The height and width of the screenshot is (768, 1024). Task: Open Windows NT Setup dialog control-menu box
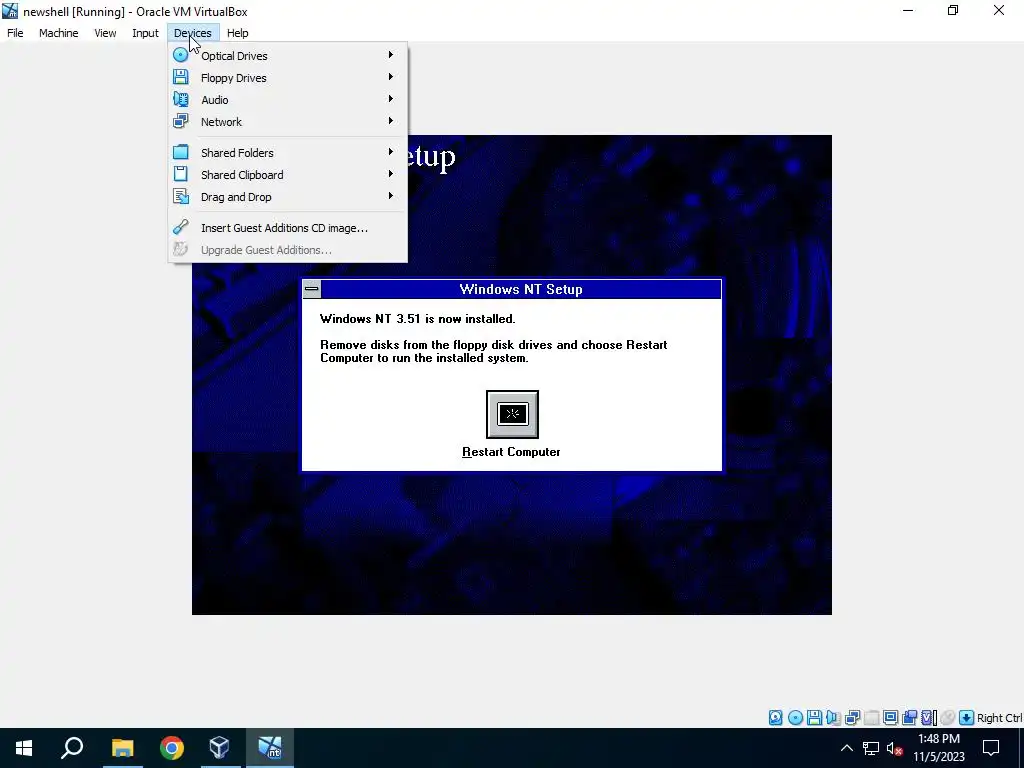[x=312, y=289]
